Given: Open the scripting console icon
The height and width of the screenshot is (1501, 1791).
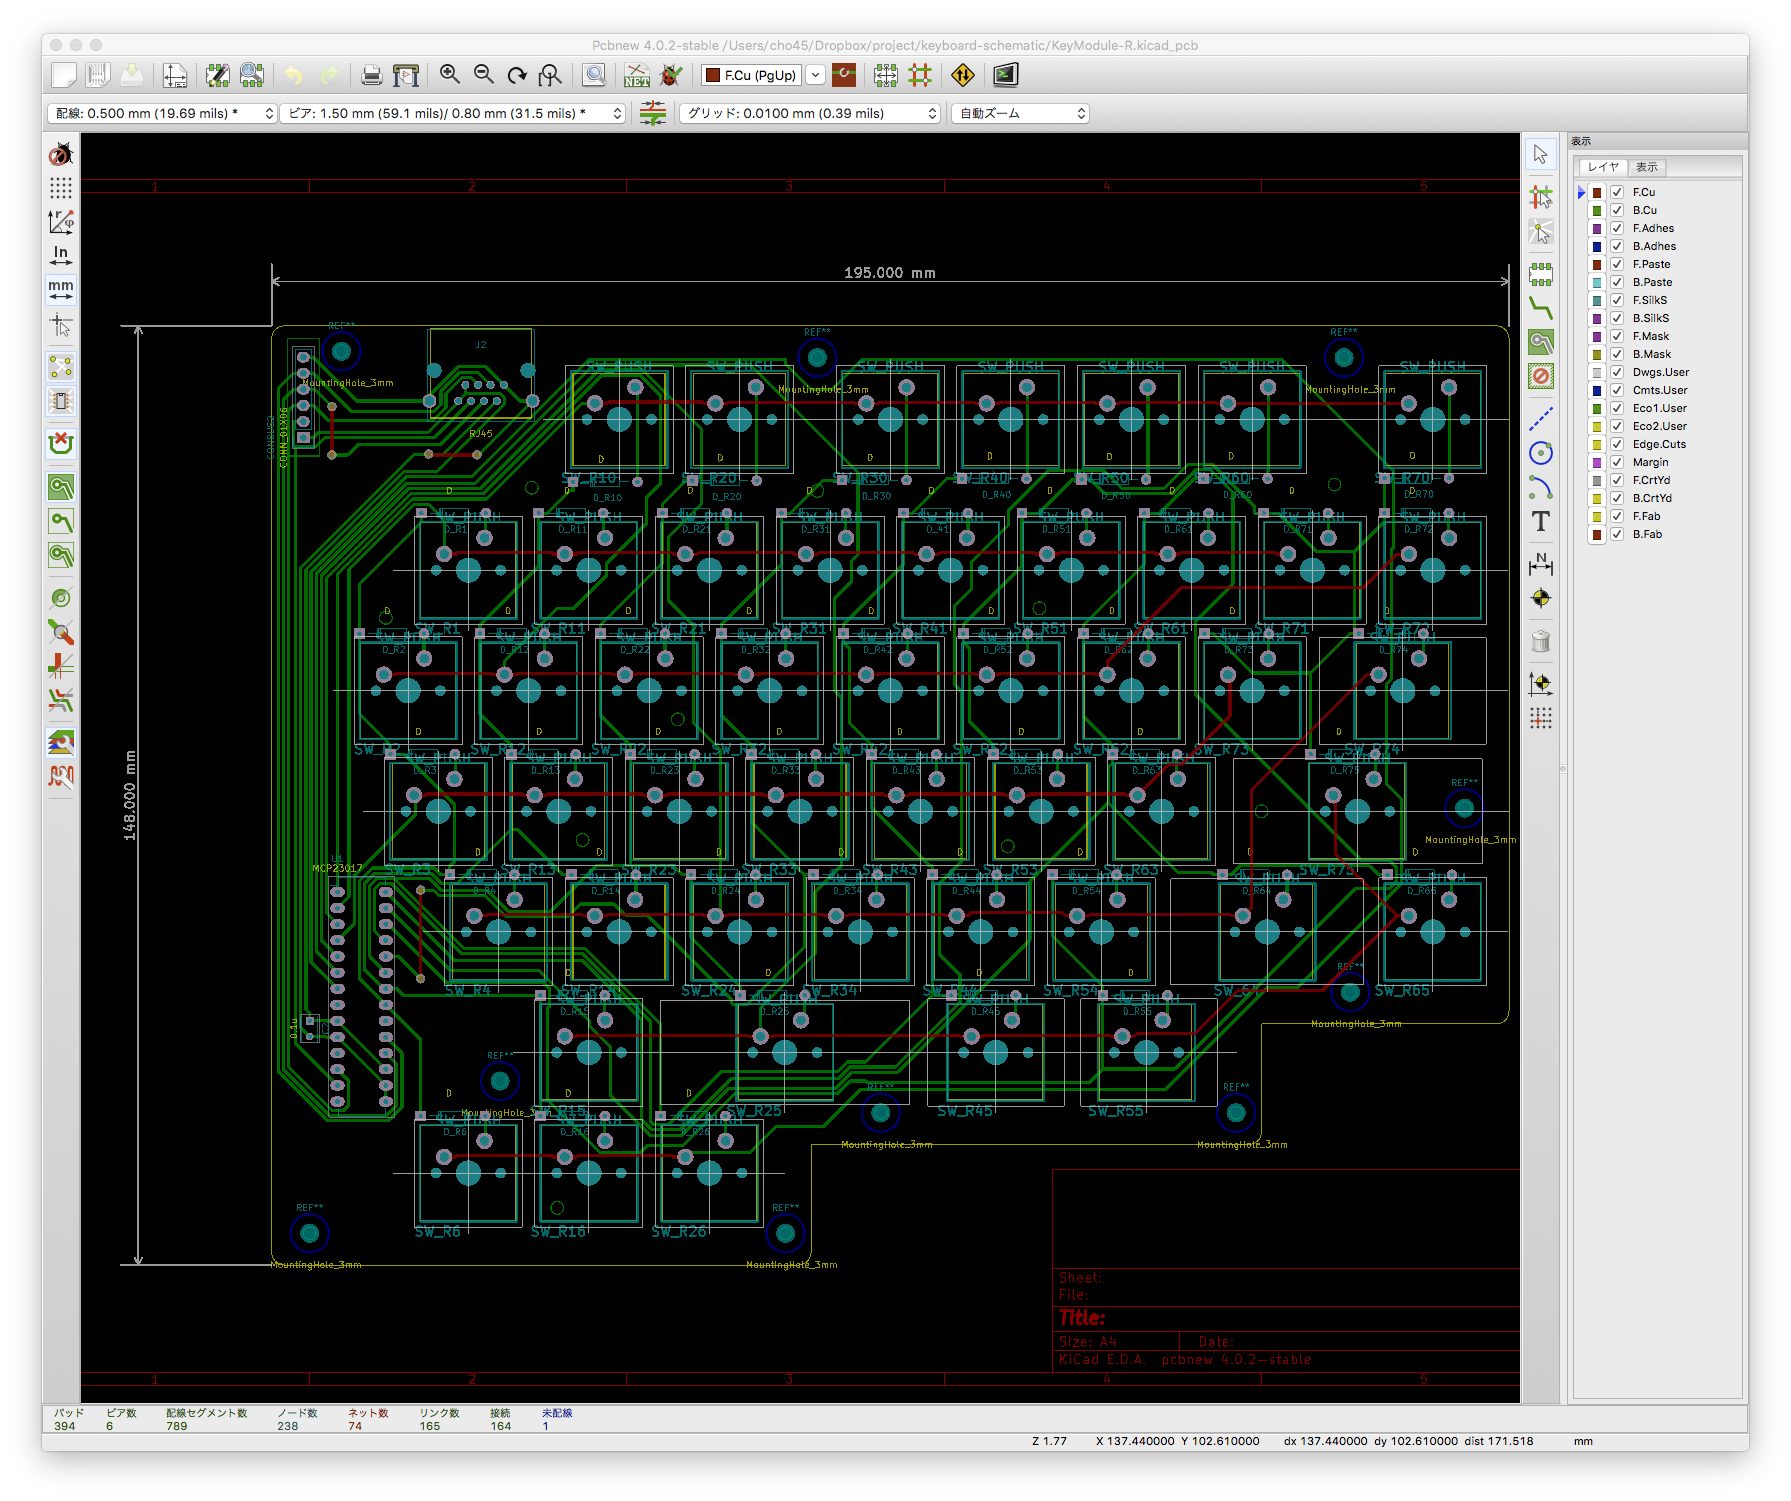Looking at the screenshot, I should 1005,75.
